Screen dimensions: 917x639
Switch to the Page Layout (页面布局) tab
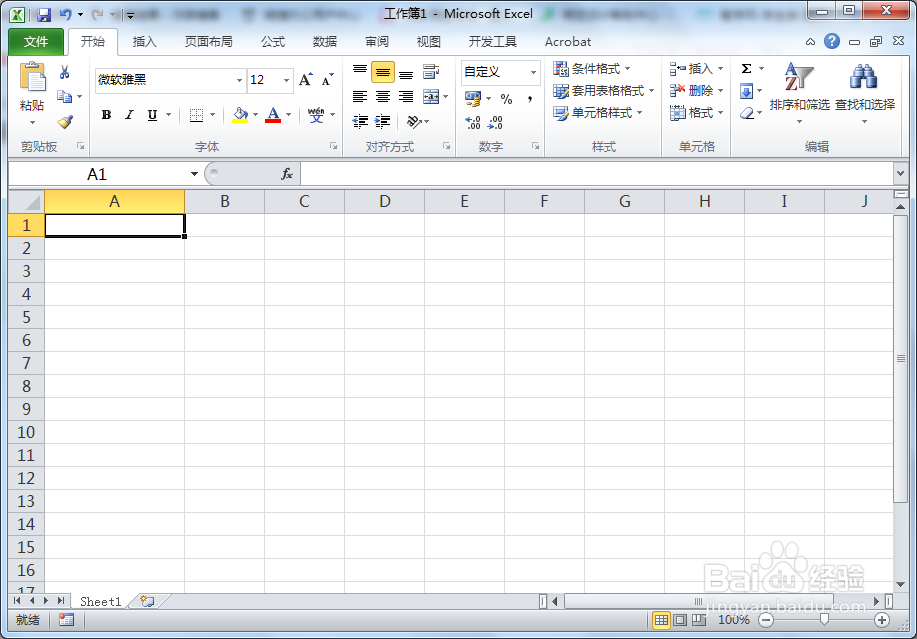click(x=208, y=42)
